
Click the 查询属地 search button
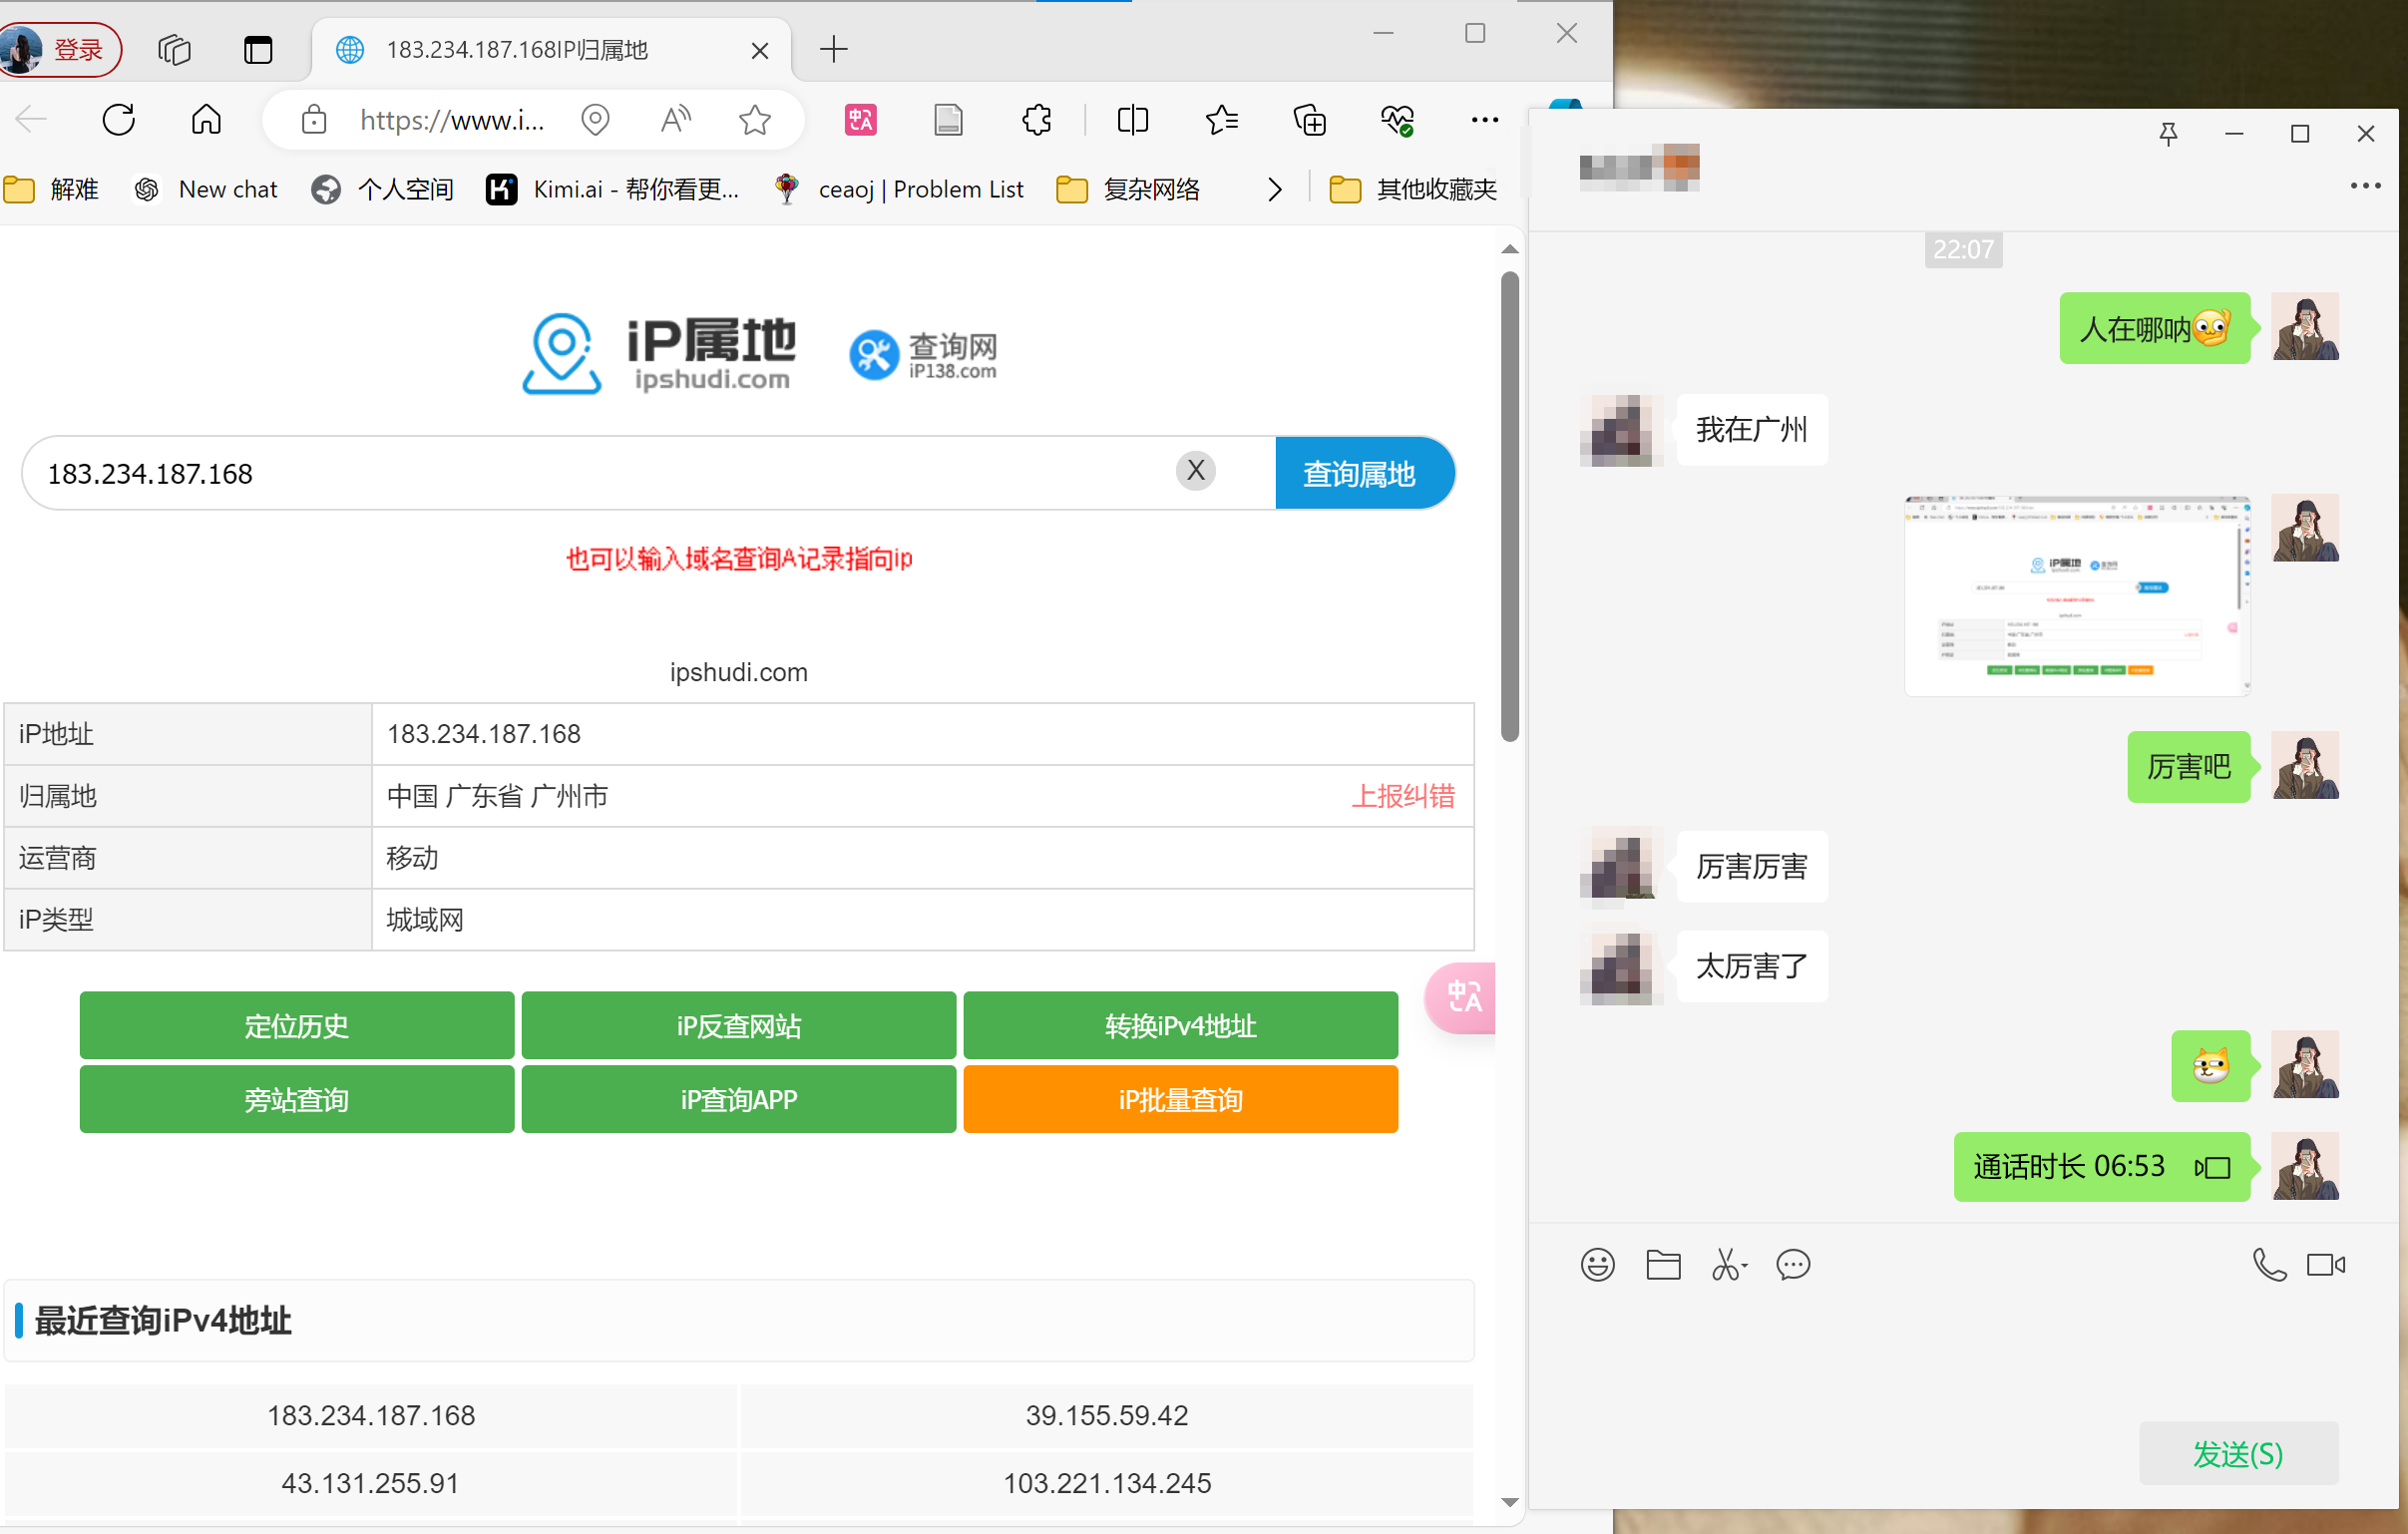click(1360, 473)
